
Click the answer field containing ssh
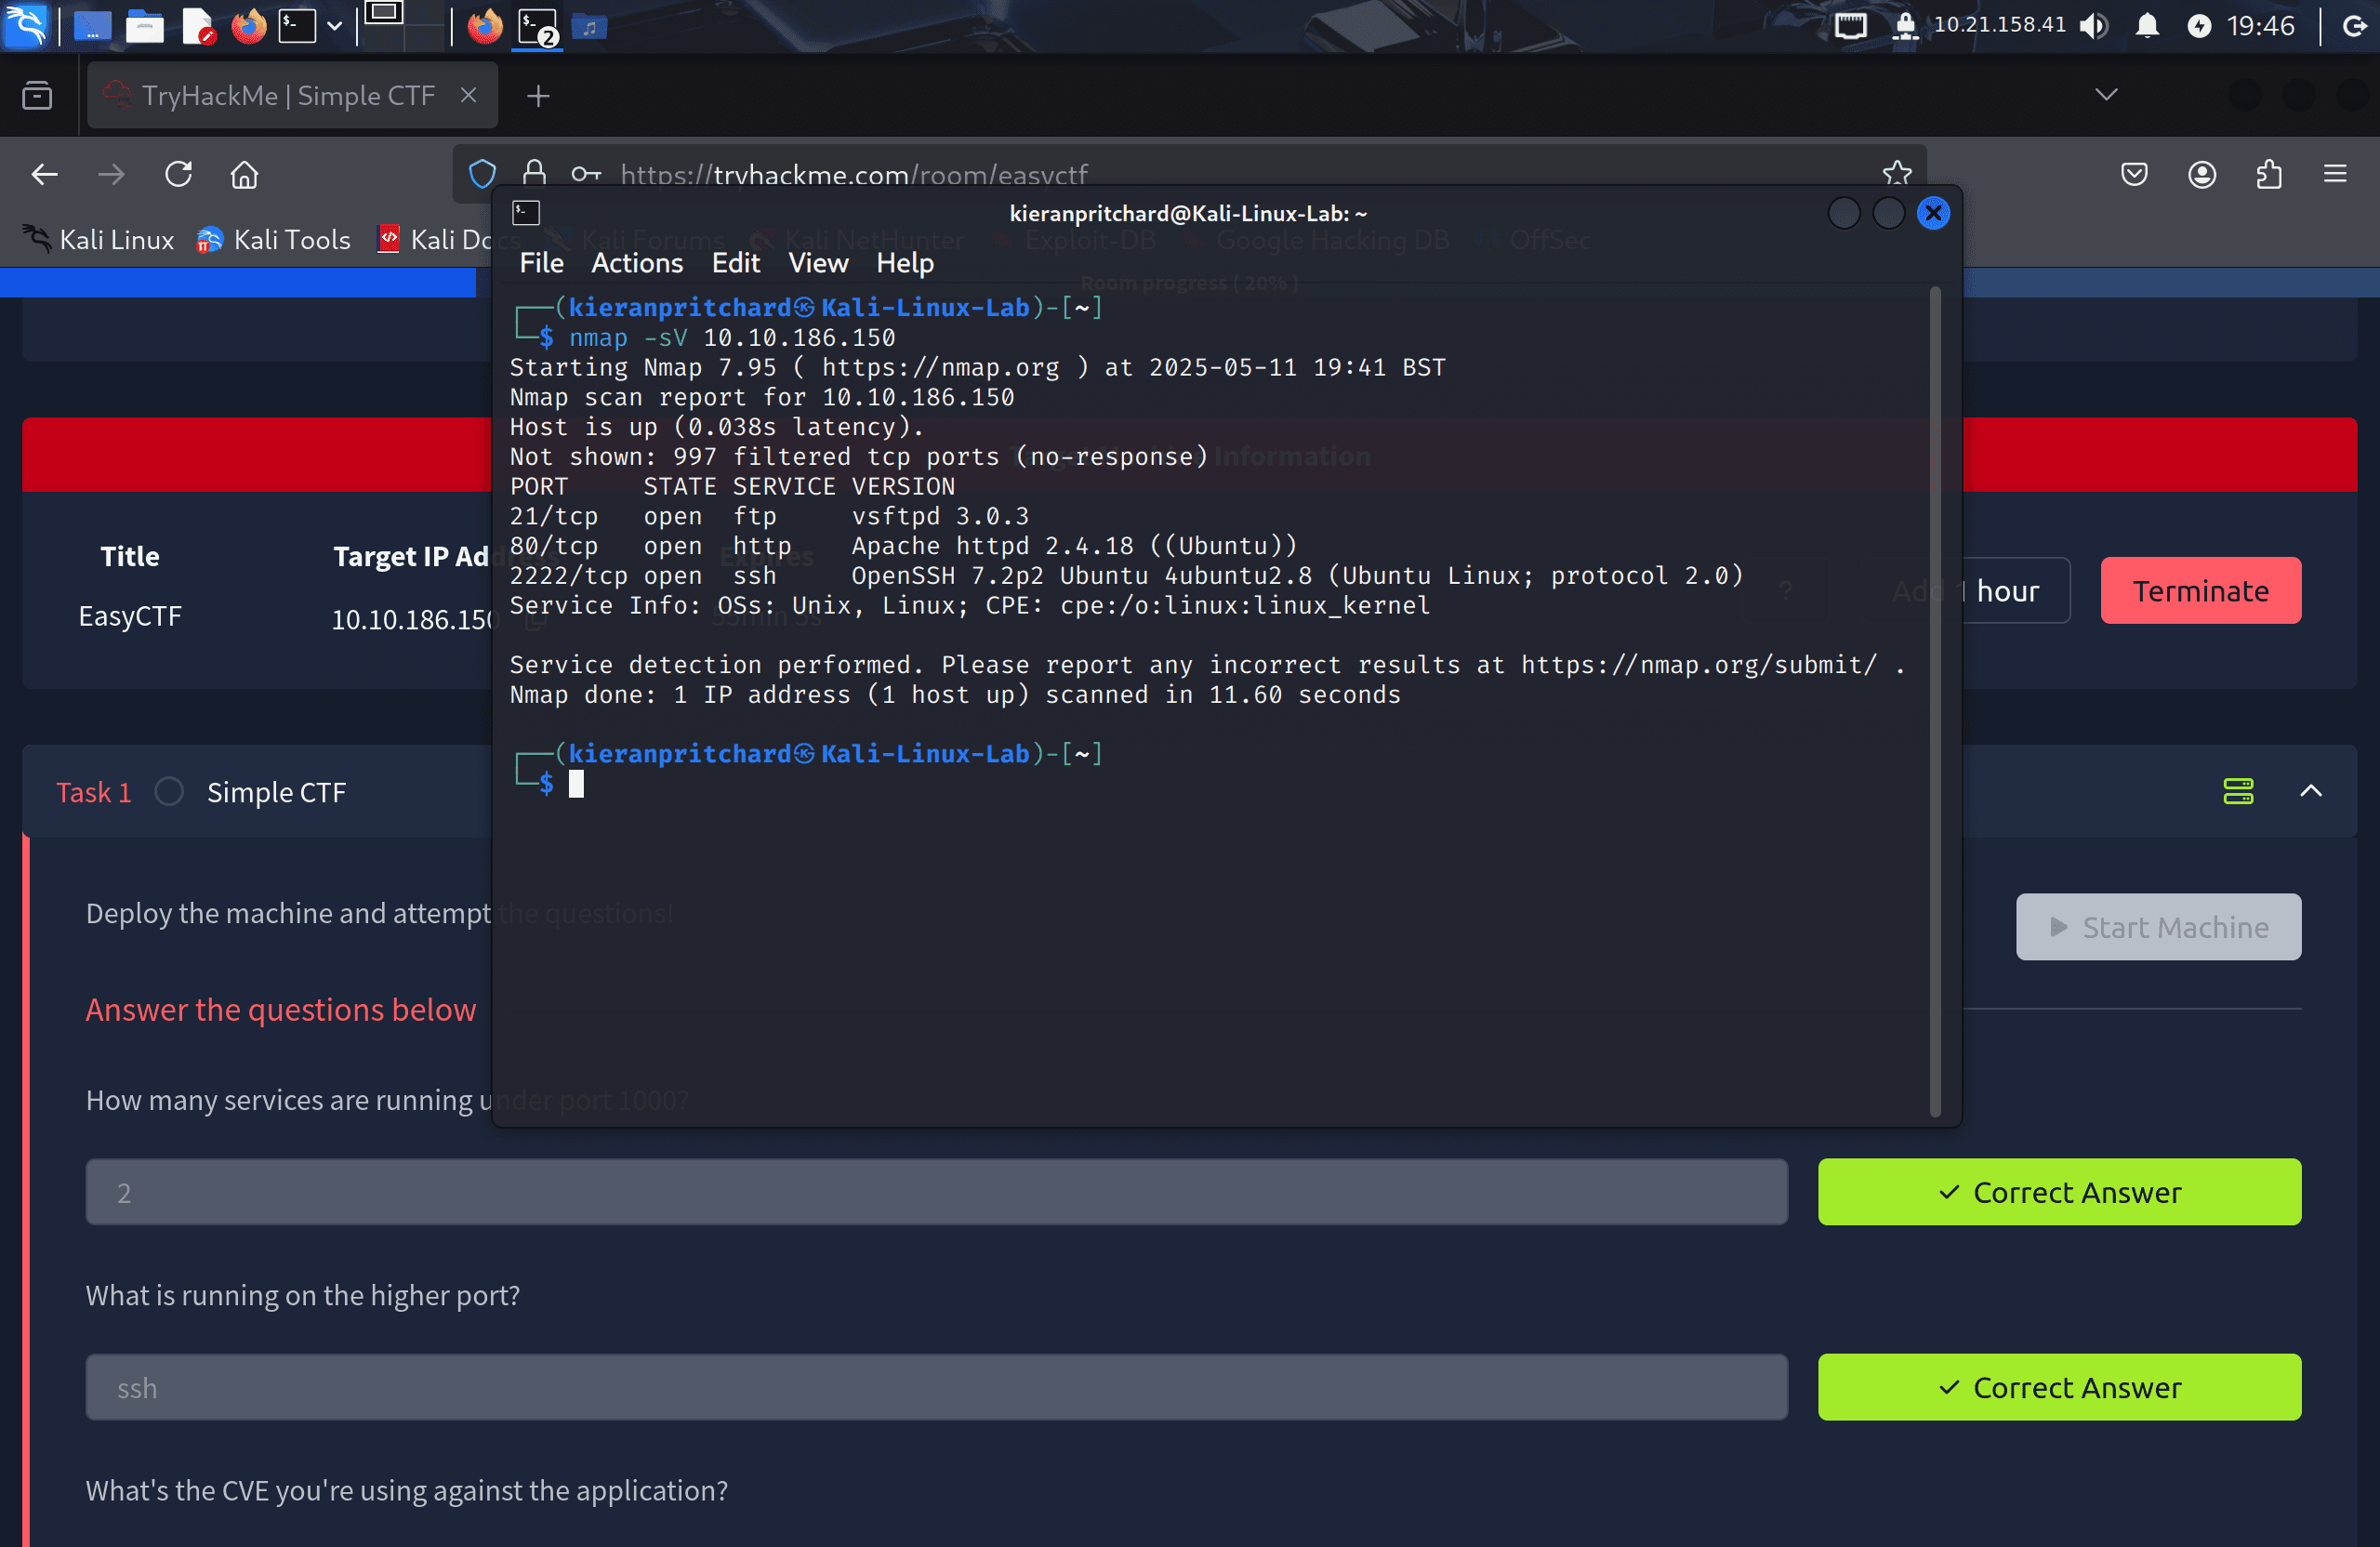point(936,1387)
